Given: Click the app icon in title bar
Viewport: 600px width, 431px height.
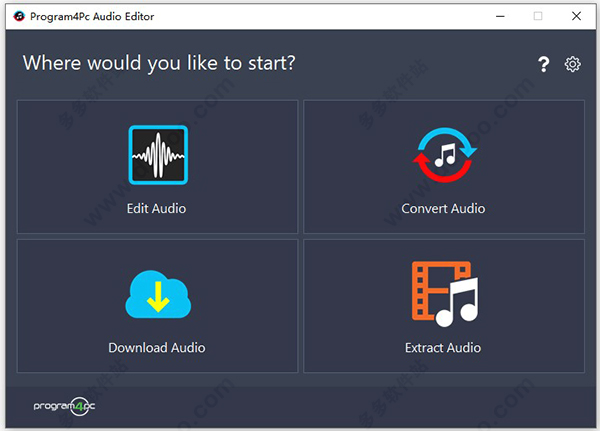Looking at the screenshot, I should 19,16.
